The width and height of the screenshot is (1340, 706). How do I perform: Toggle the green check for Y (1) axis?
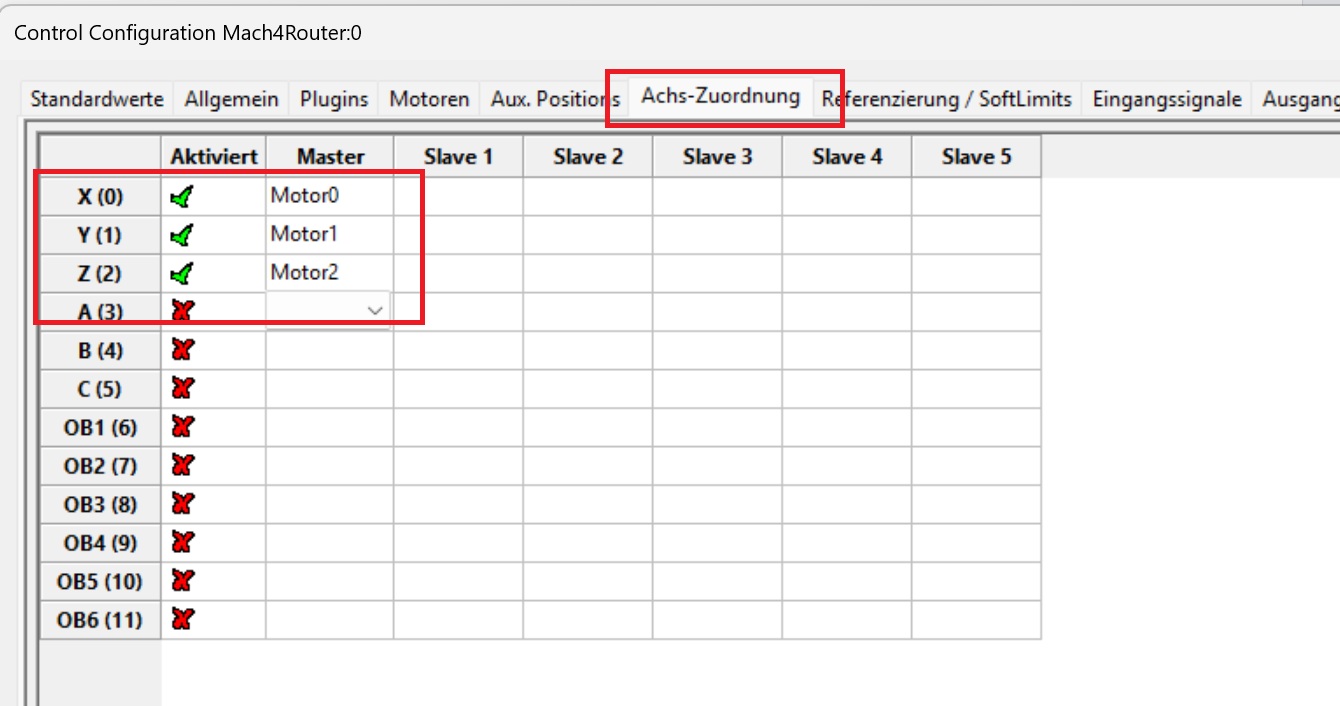tap(182, 235)
